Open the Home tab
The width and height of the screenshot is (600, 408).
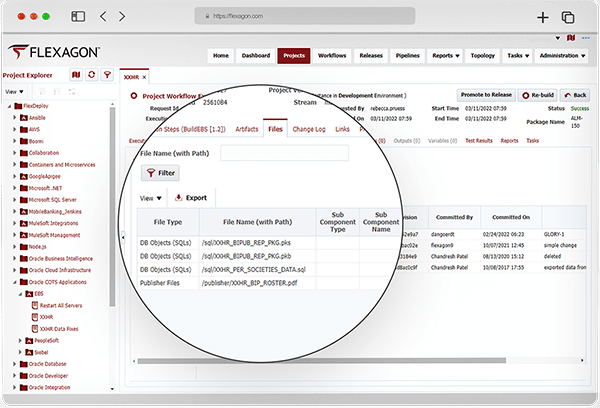(x=221, y=56)
